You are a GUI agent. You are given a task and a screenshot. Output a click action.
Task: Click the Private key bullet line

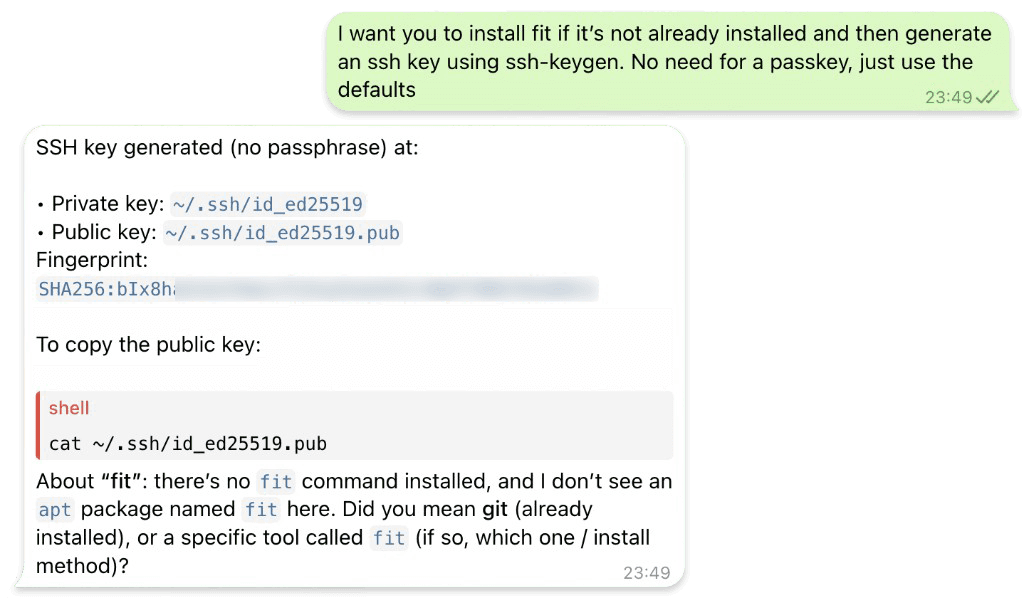coord(150,203)
